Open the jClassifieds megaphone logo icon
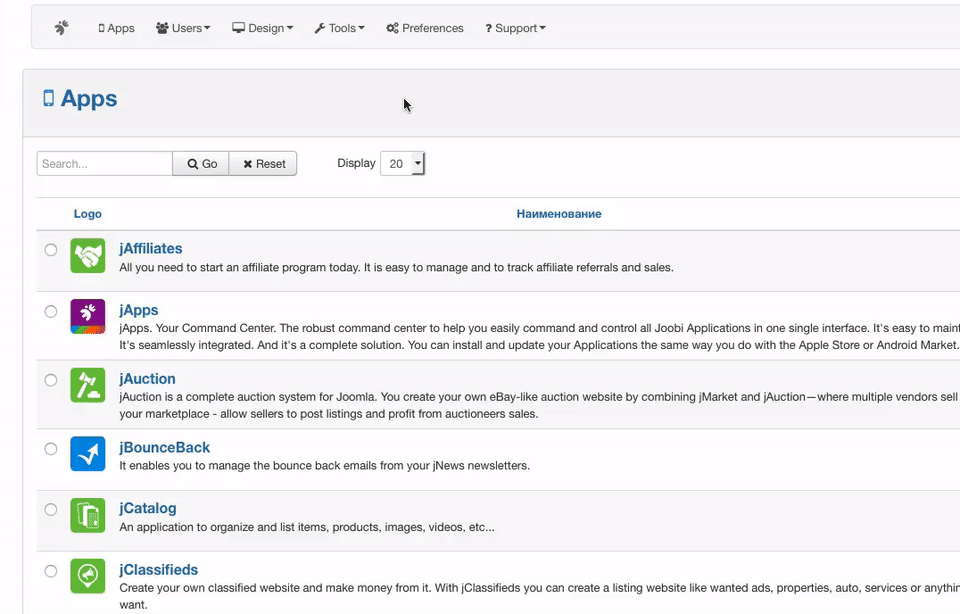 click(88, 576)
